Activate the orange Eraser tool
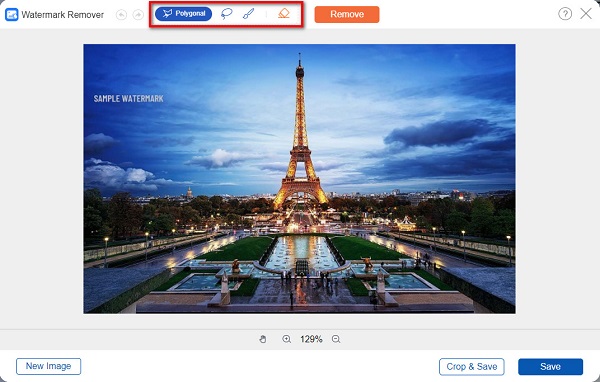 point(284,14)
